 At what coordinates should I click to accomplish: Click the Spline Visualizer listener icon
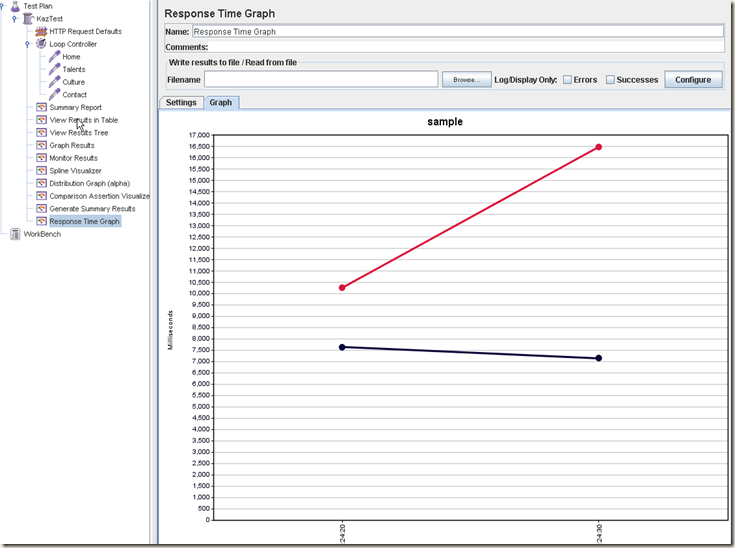click(x=41, y=171)
